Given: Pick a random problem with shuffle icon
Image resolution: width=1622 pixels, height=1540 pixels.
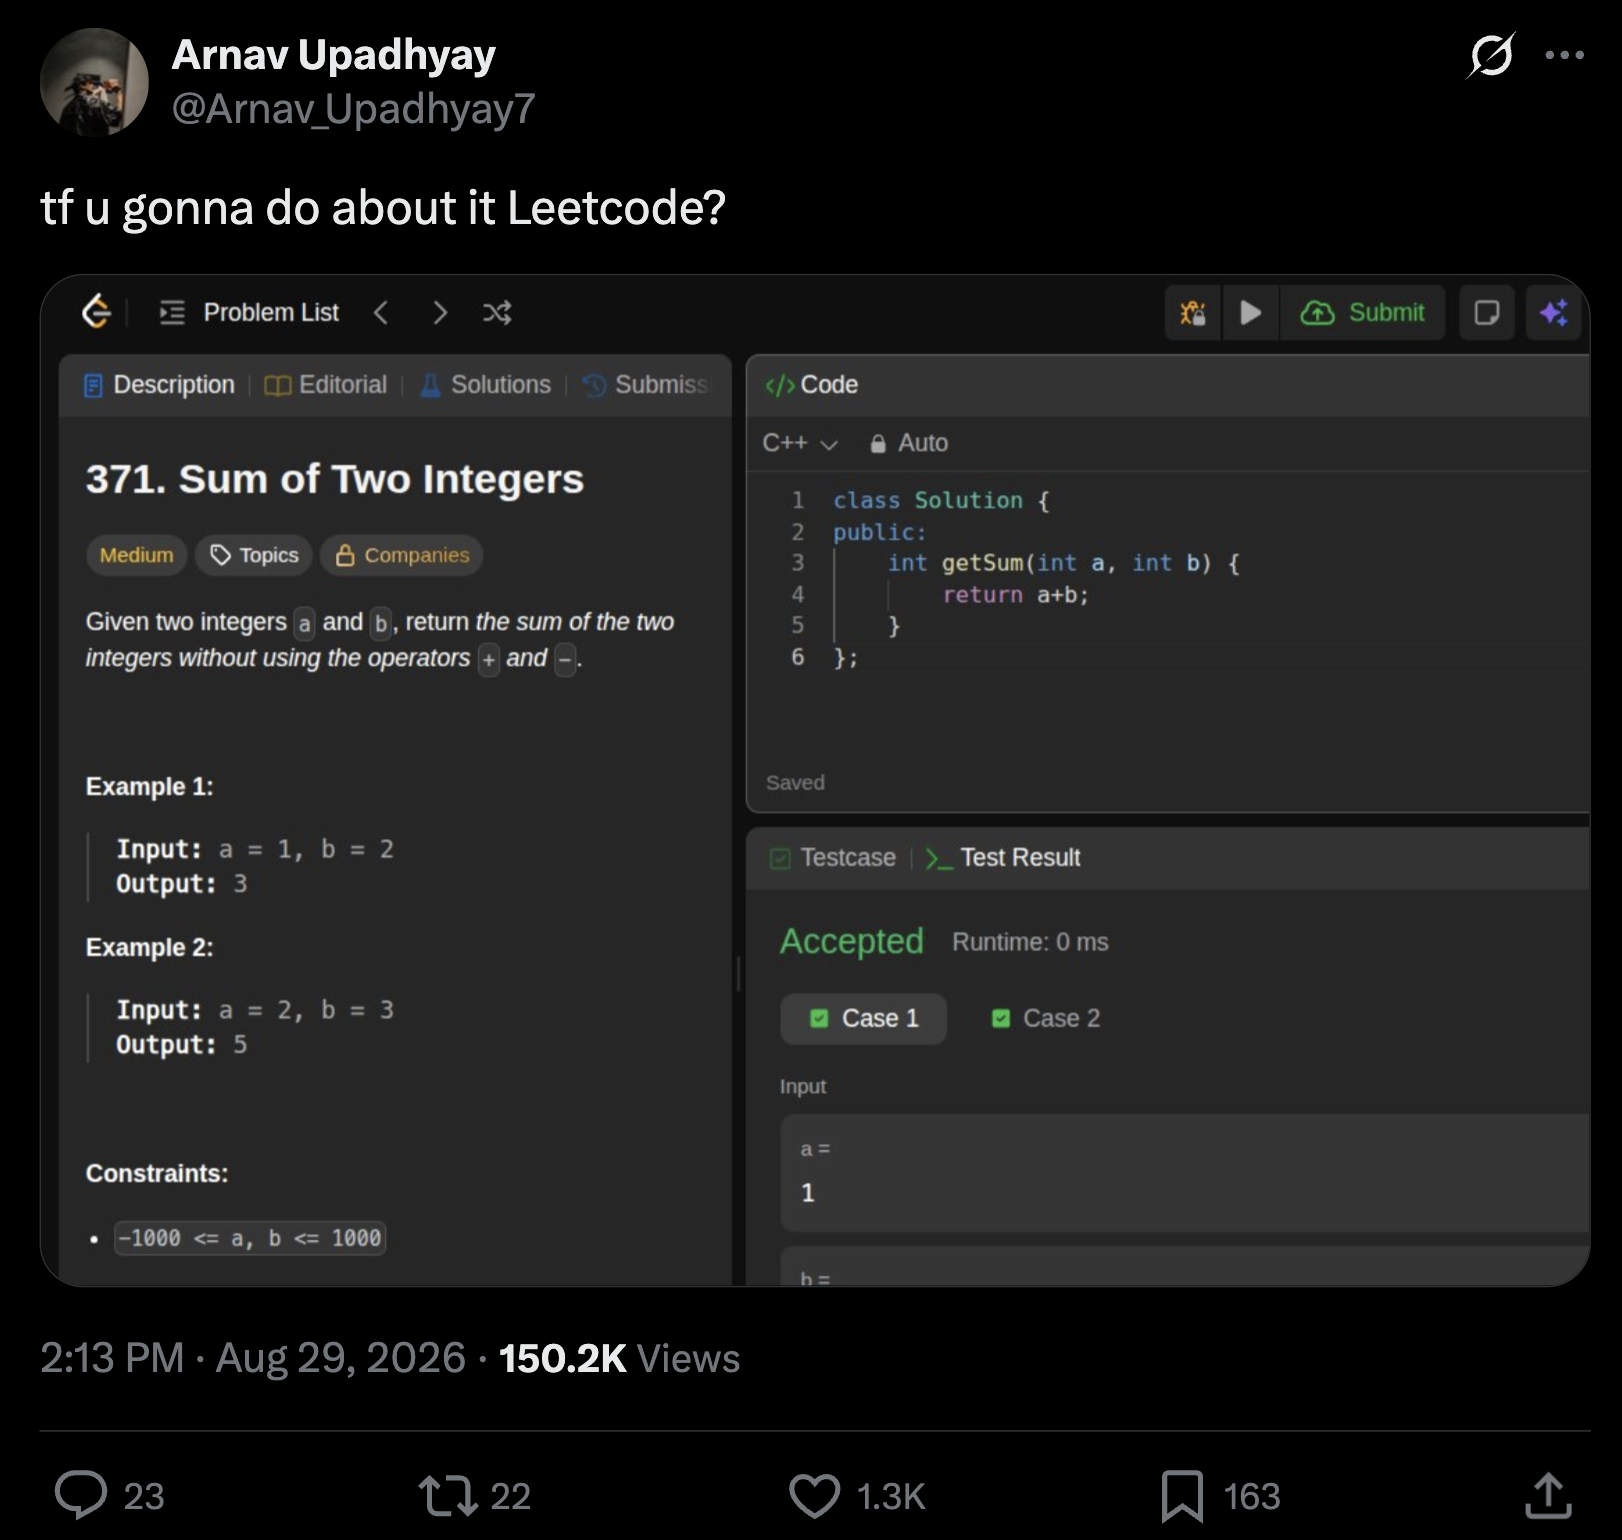Looking at the screenshot, I should coord(497,313).
